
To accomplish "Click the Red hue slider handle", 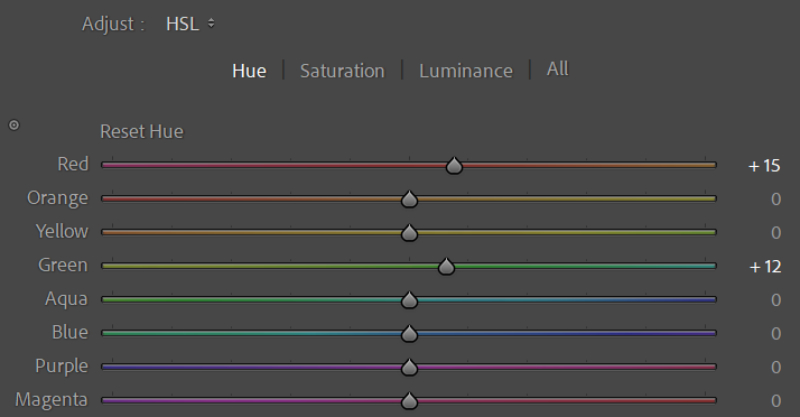I will click(454, 165).
